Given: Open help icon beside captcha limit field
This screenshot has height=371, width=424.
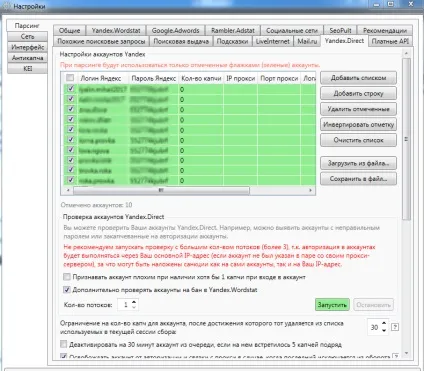Looking at the screenshot, I should coord(395,327).
